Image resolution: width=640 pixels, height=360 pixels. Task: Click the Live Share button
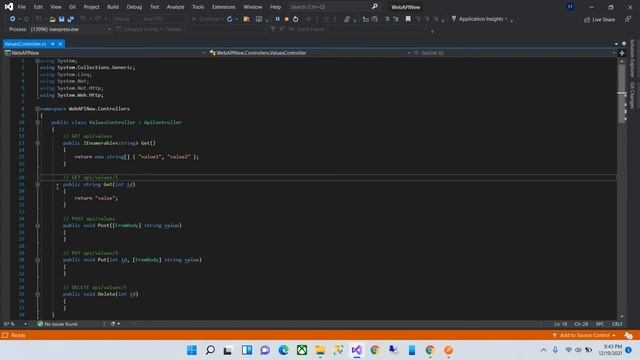click(599, 20)
